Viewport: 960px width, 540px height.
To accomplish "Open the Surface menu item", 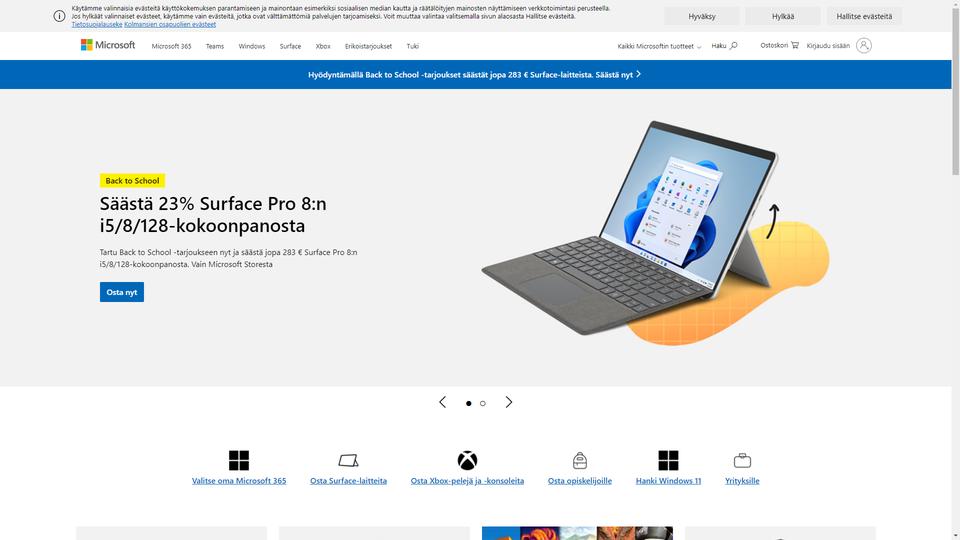I will (290, 46).
